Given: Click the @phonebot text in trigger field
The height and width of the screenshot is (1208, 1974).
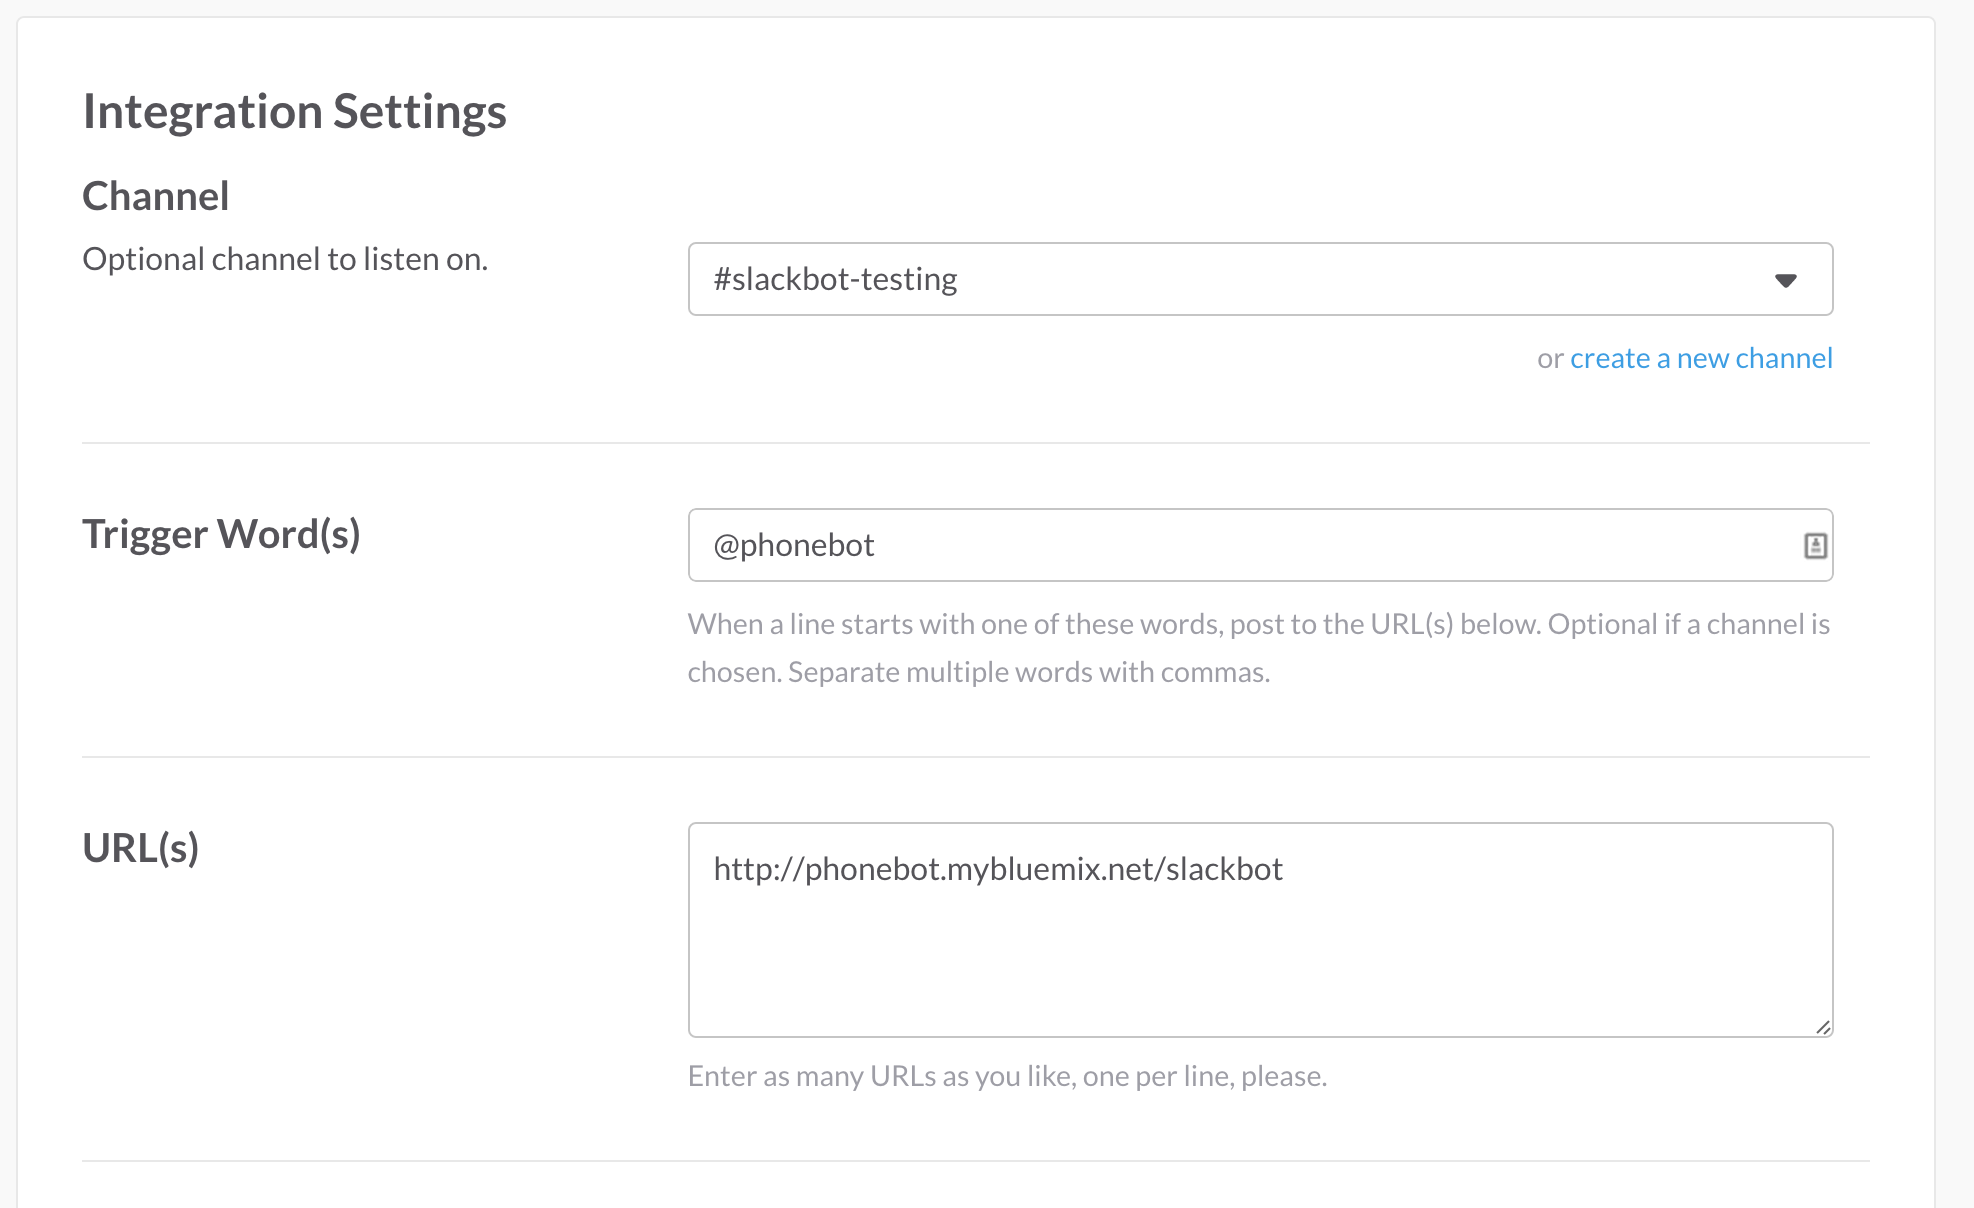Looking at the screenshot, I should coord(794,545).
